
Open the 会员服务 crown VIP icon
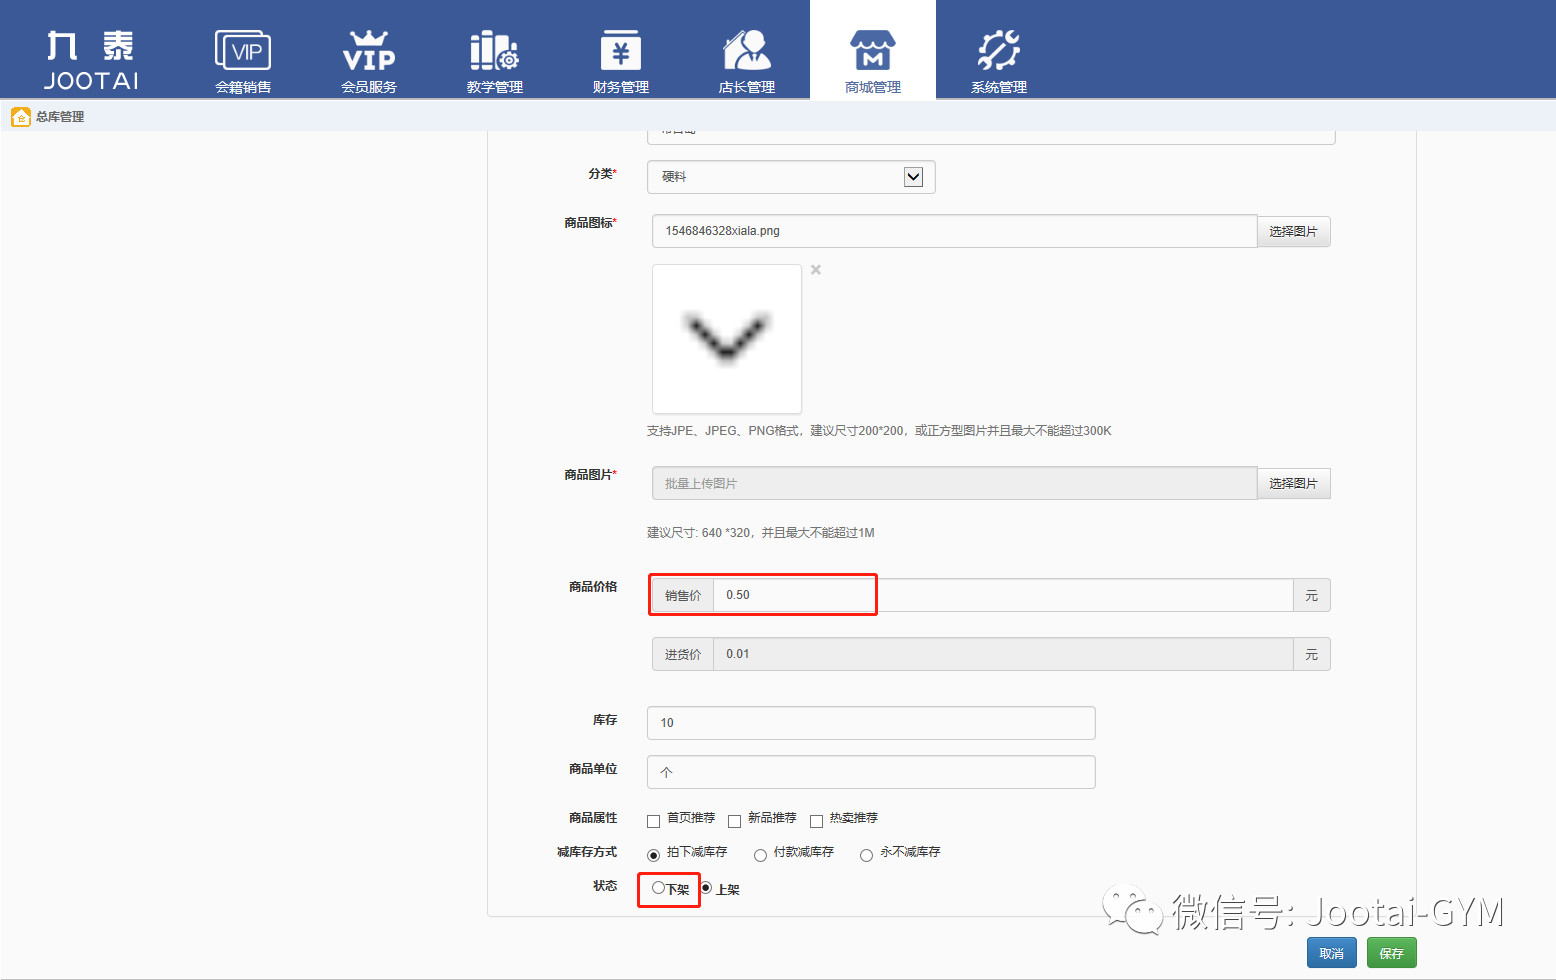click(x=369, y=50)
